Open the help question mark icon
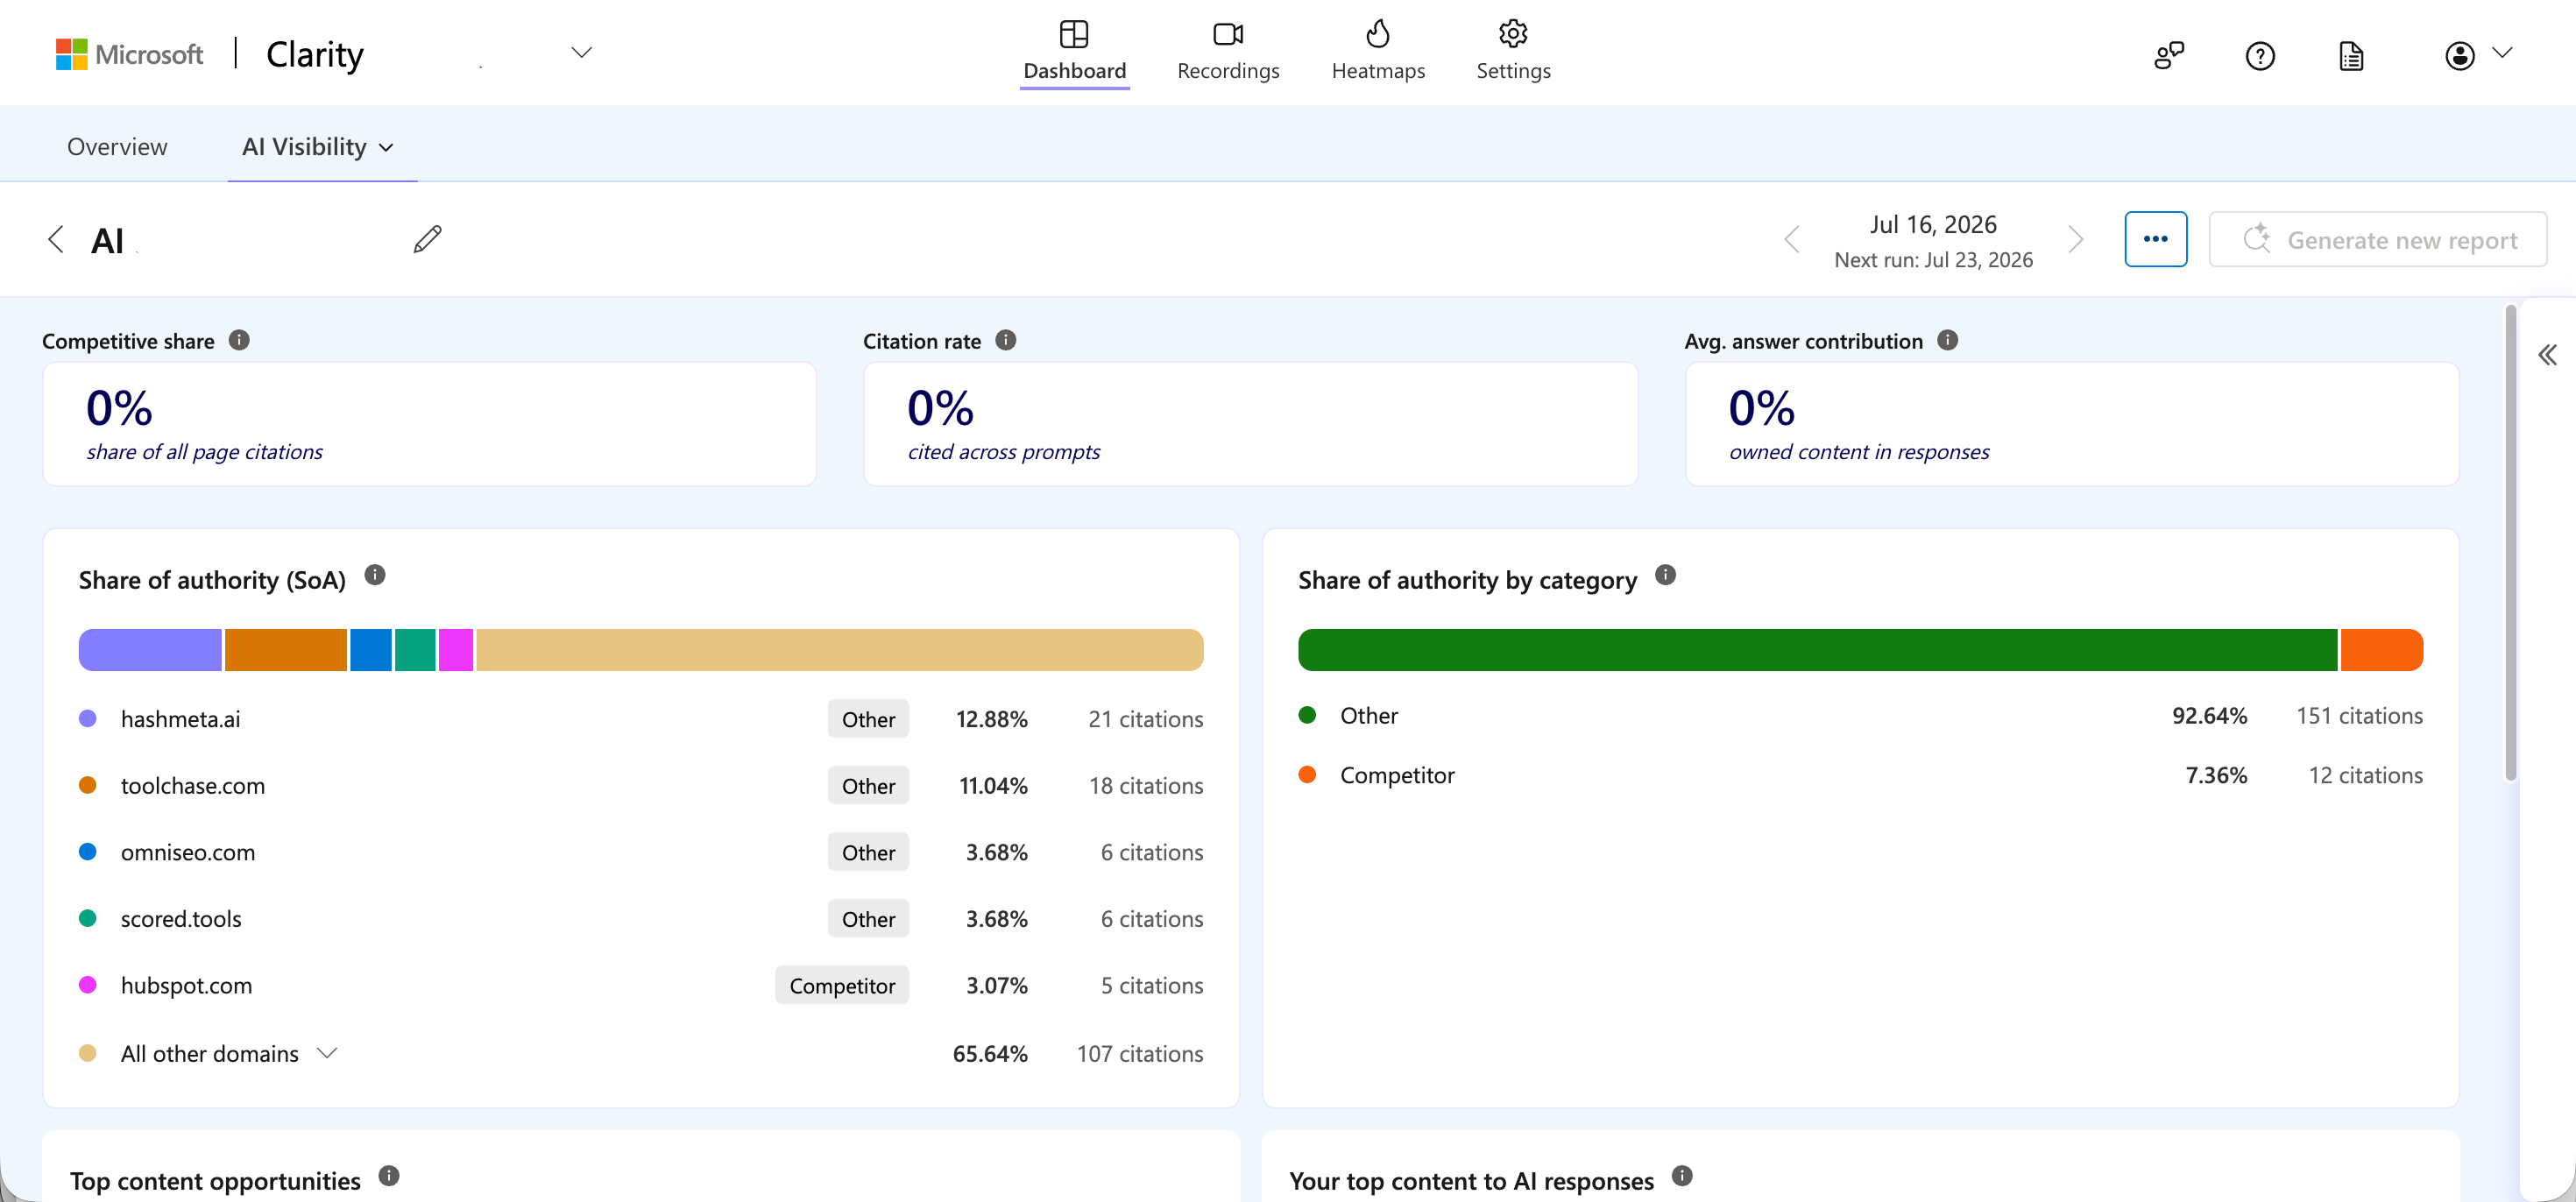This screenshot has height=1202, width=2576. coord(2260,55)
